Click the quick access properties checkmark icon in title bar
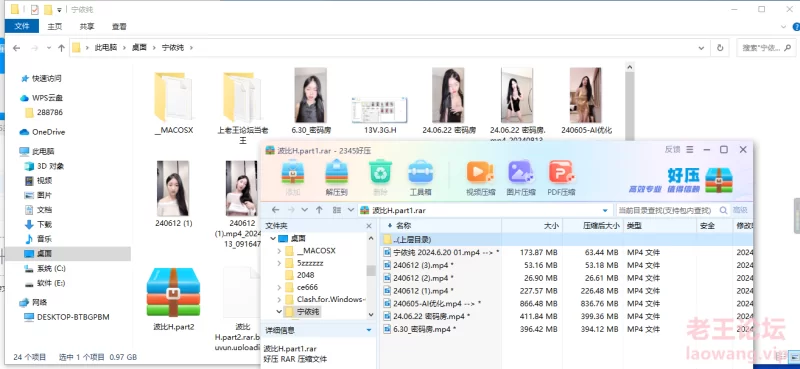 coord(35,9)
